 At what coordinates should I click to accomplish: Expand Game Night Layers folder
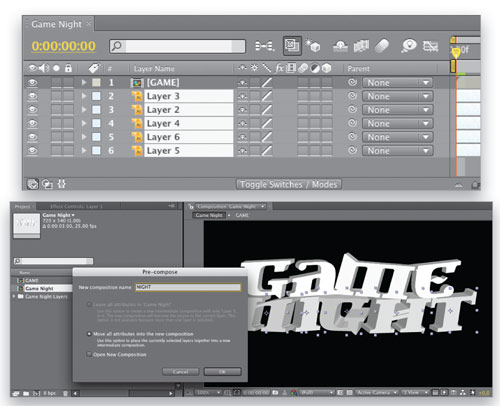click(x=14, y=296)
